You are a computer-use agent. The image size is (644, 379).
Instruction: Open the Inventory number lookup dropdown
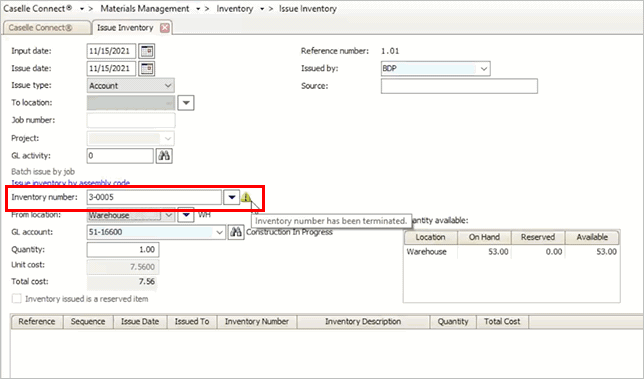tap(232, 198)
